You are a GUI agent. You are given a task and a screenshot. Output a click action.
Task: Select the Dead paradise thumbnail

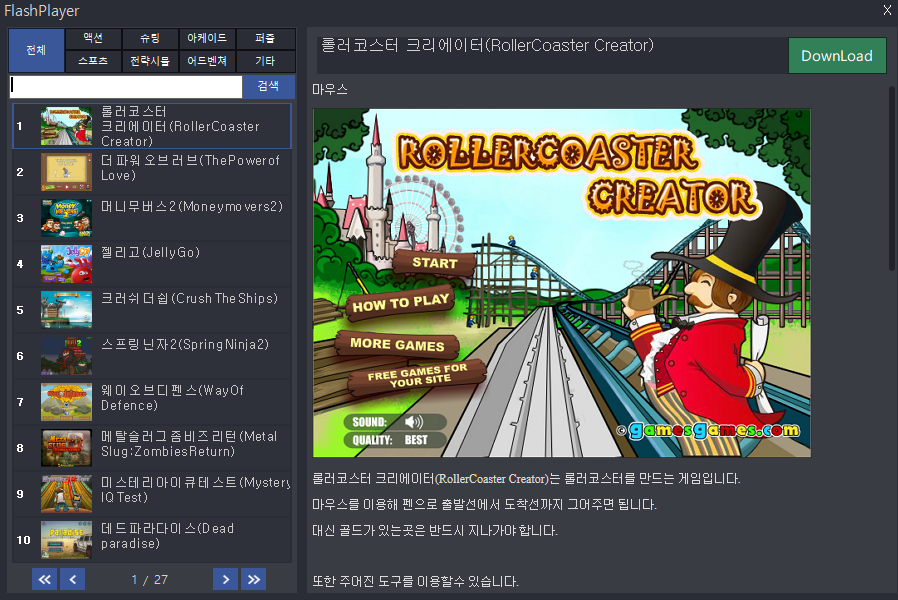[x=66, y=540]
